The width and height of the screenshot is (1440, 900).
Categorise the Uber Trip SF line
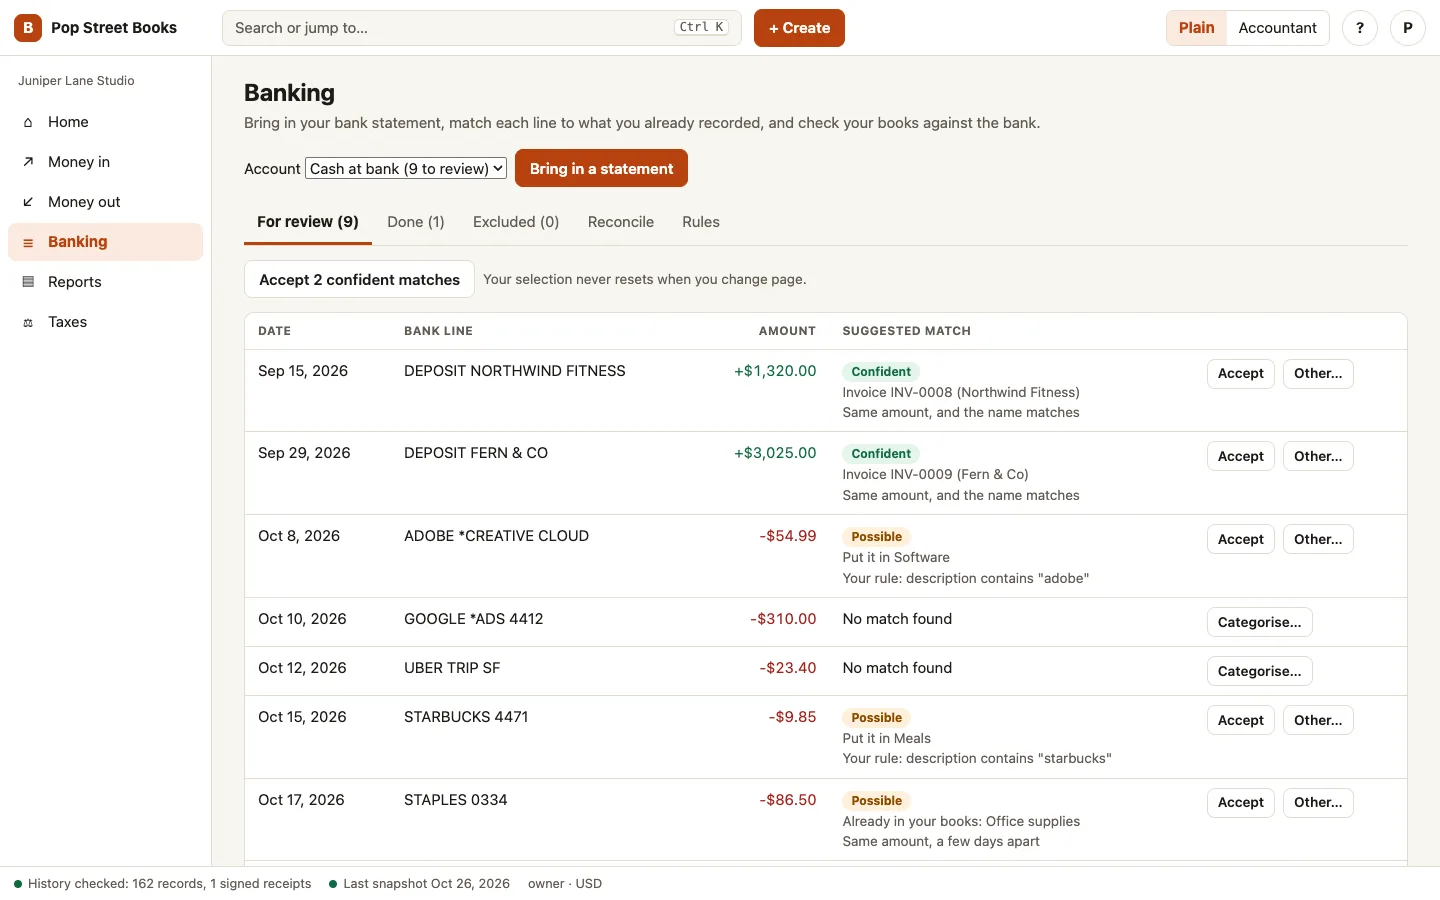tap(1260, 671)
